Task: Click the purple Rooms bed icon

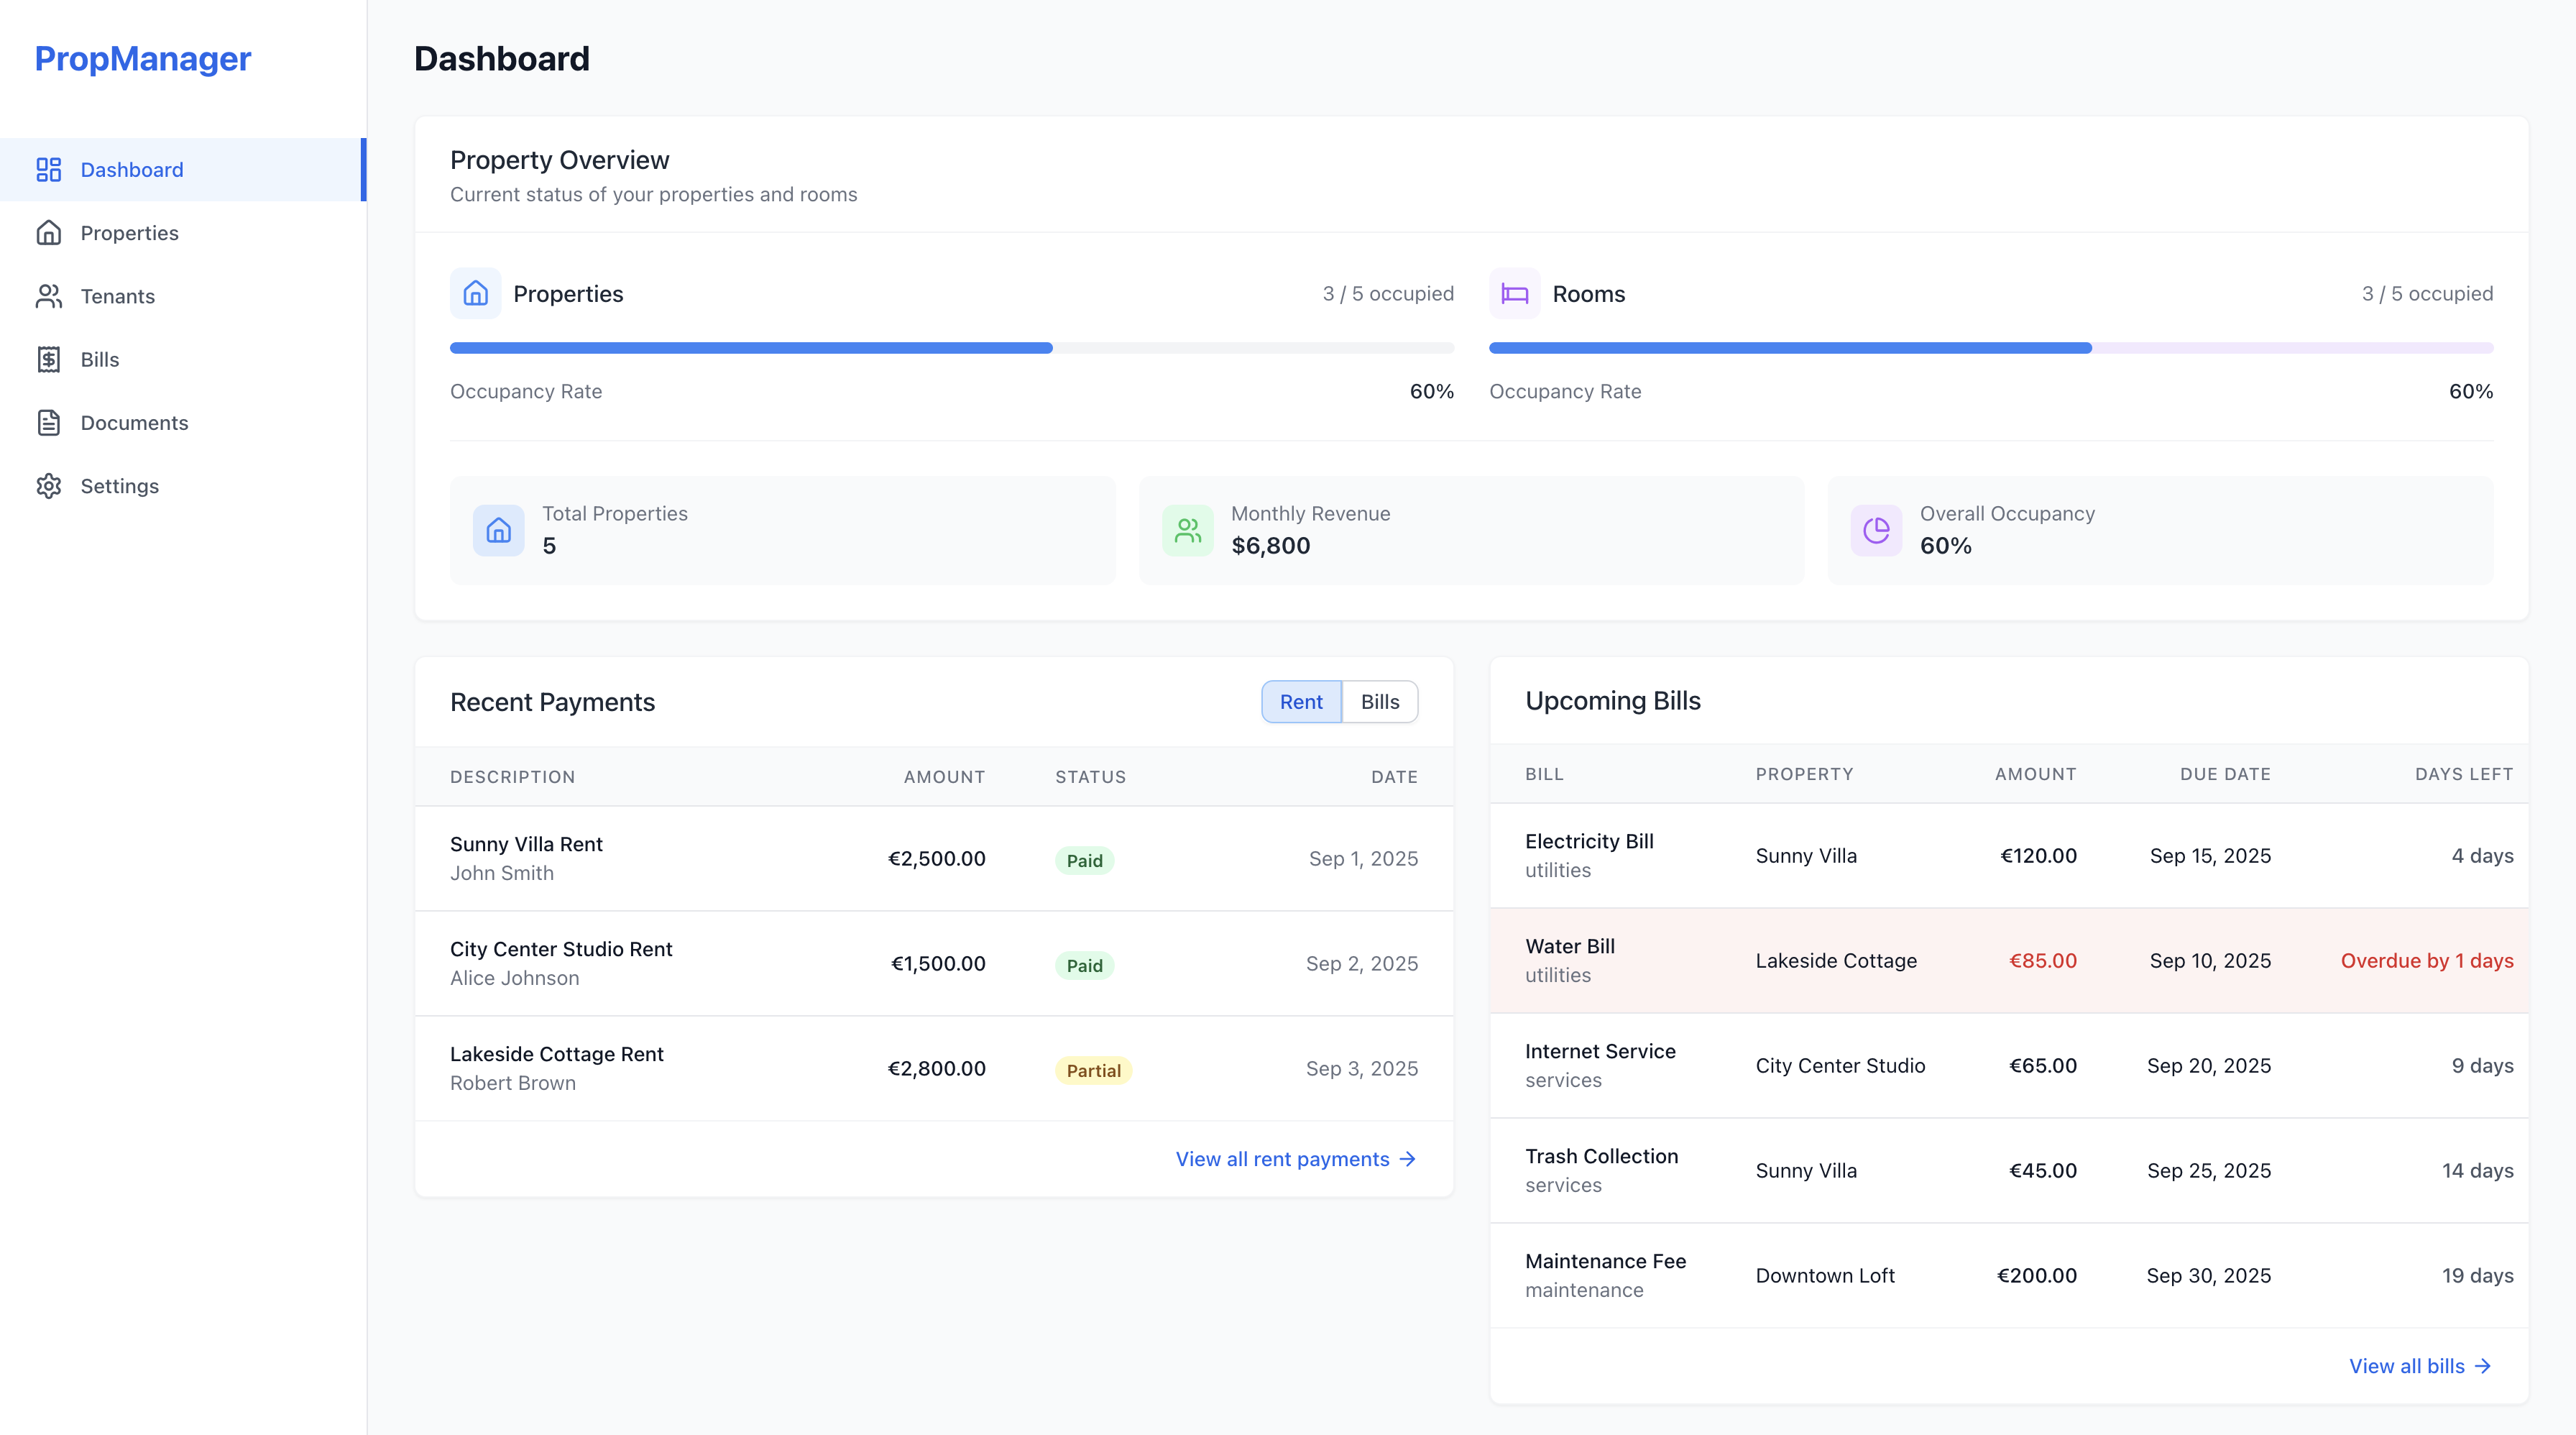Action: [x=1514, y=294]
